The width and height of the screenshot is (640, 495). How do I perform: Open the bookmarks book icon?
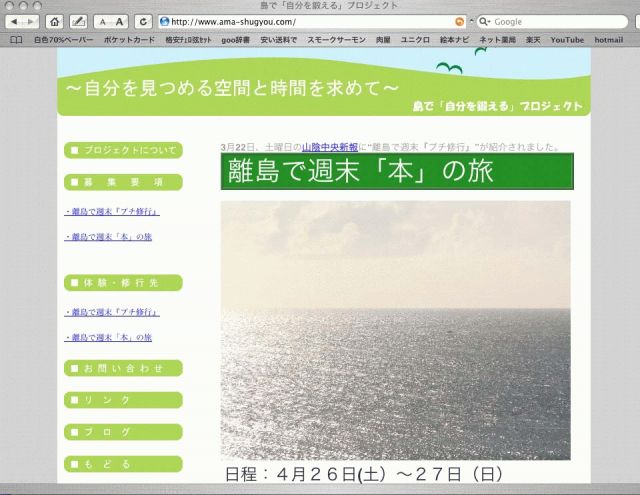[15, 39]
